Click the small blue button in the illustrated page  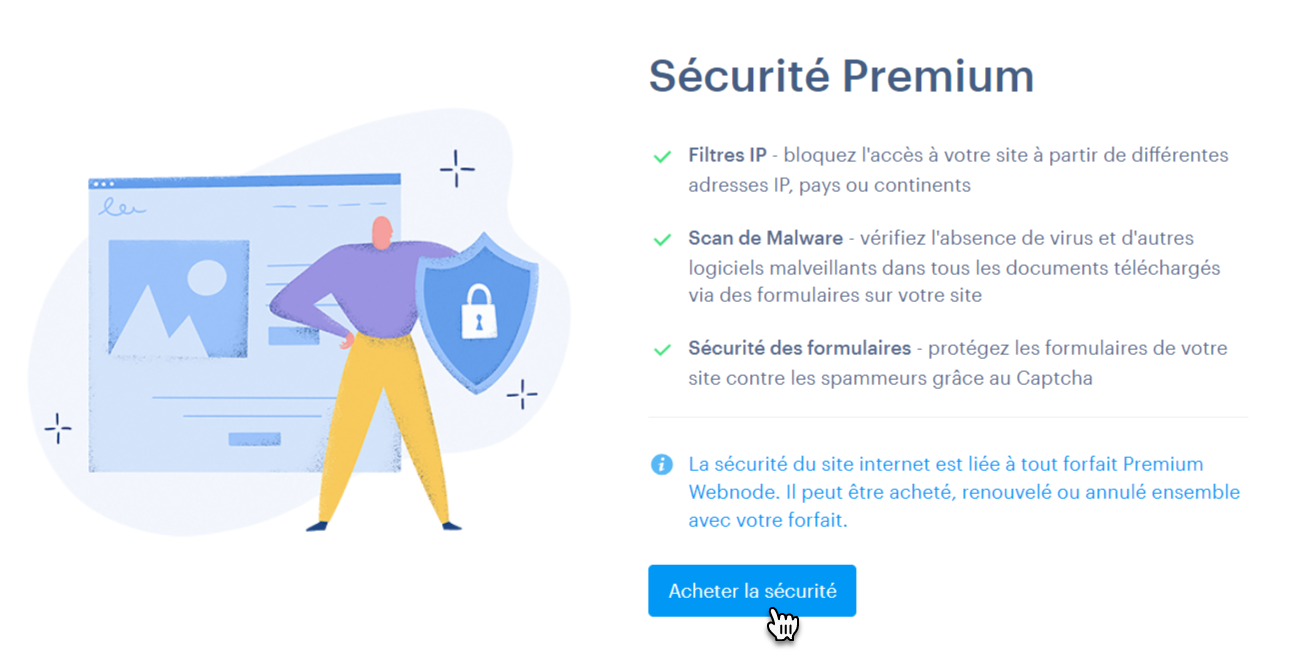tap(254, 438)
